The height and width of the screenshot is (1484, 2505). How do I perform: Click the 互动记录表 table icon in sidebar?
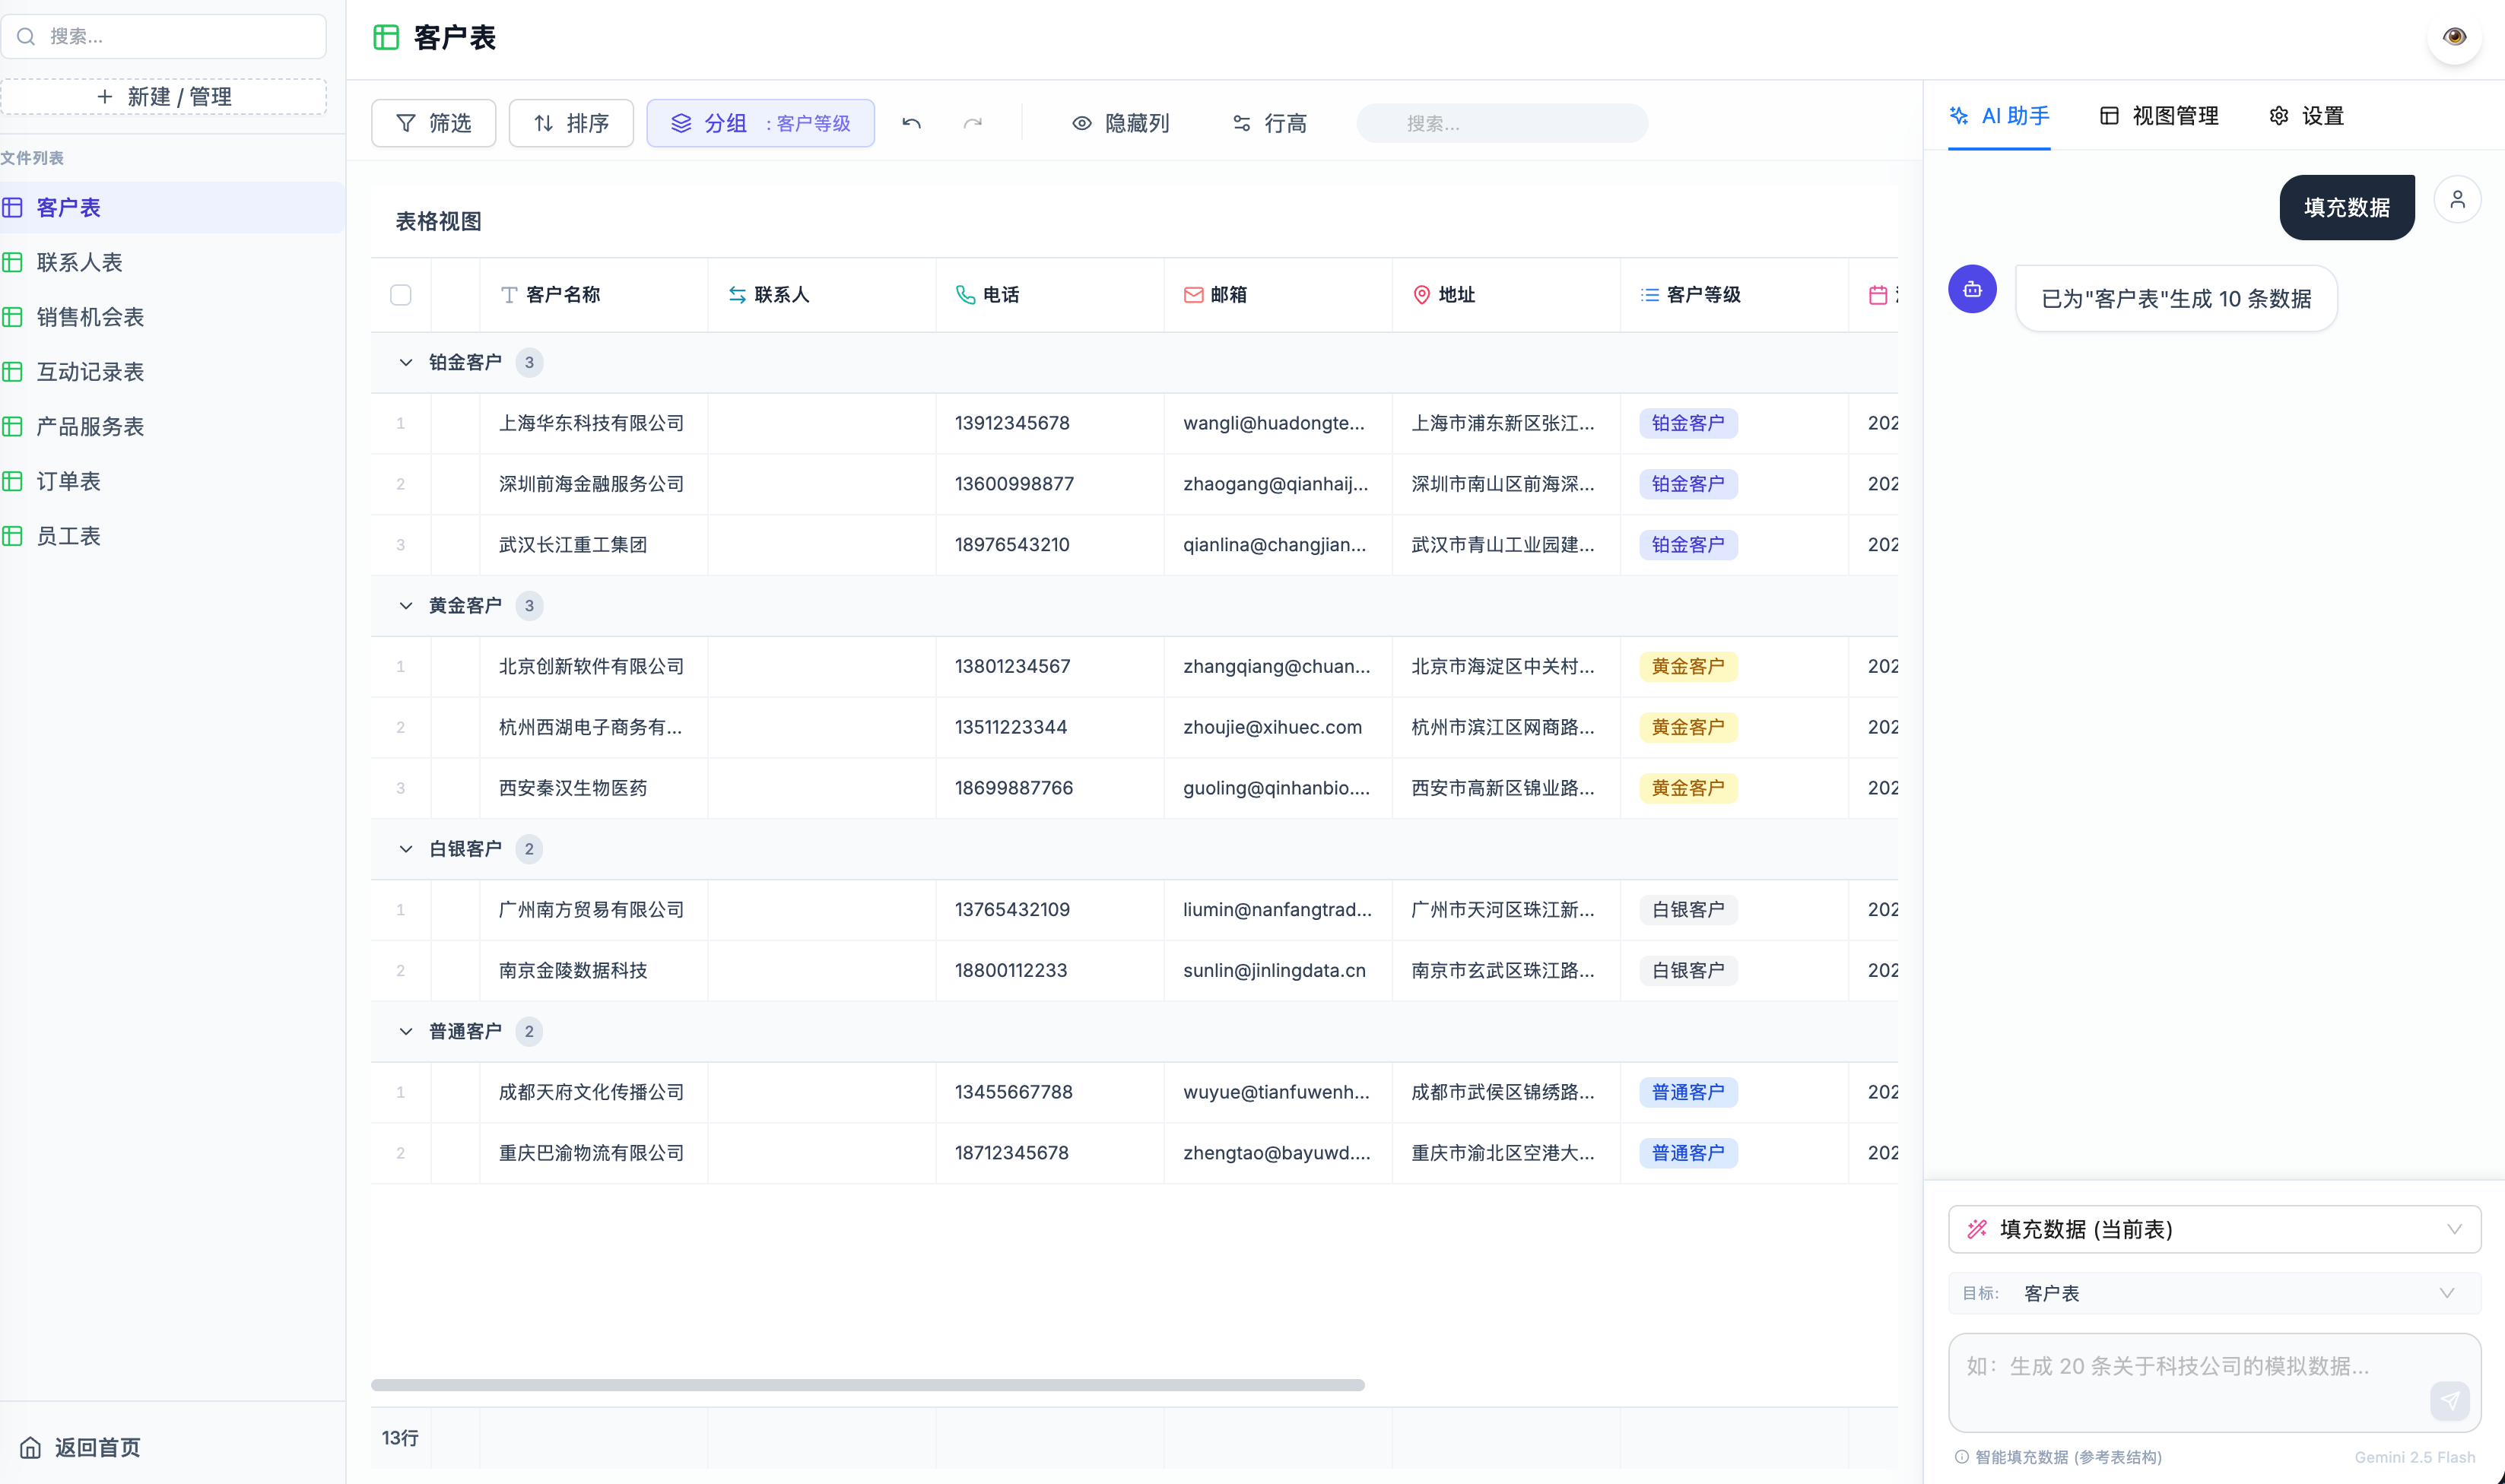pos(13,372)
